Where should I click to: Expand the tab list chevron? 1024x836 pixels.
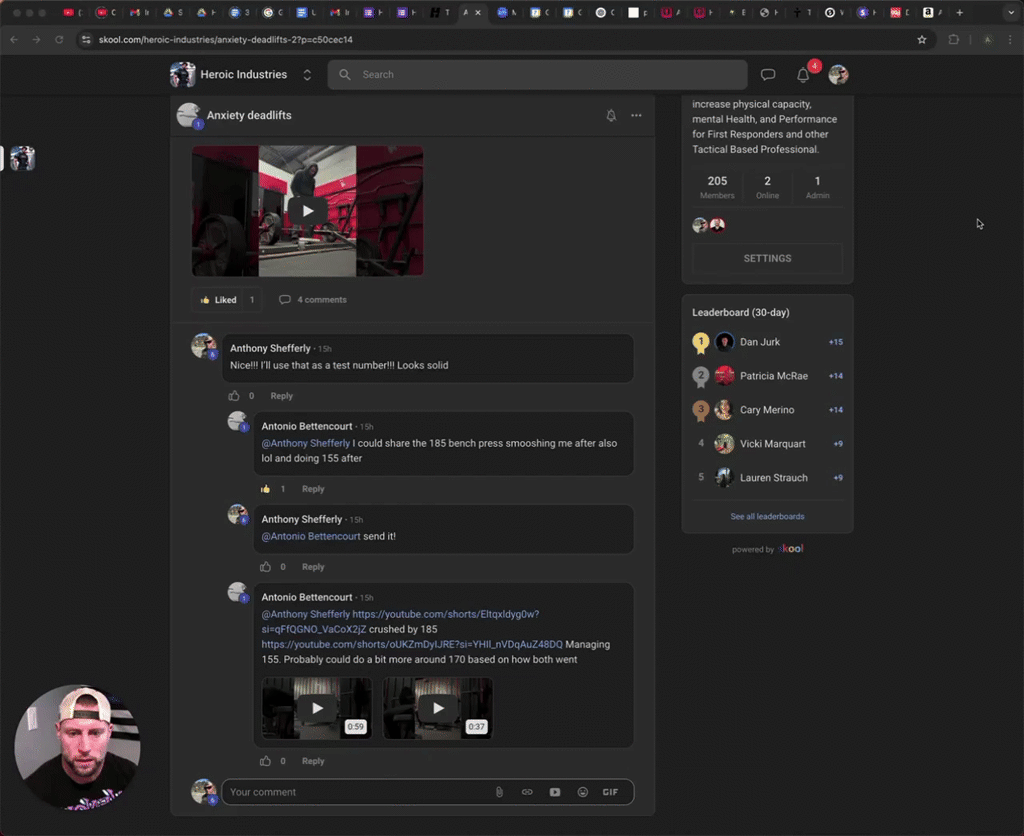click(x=1010, y=12)
